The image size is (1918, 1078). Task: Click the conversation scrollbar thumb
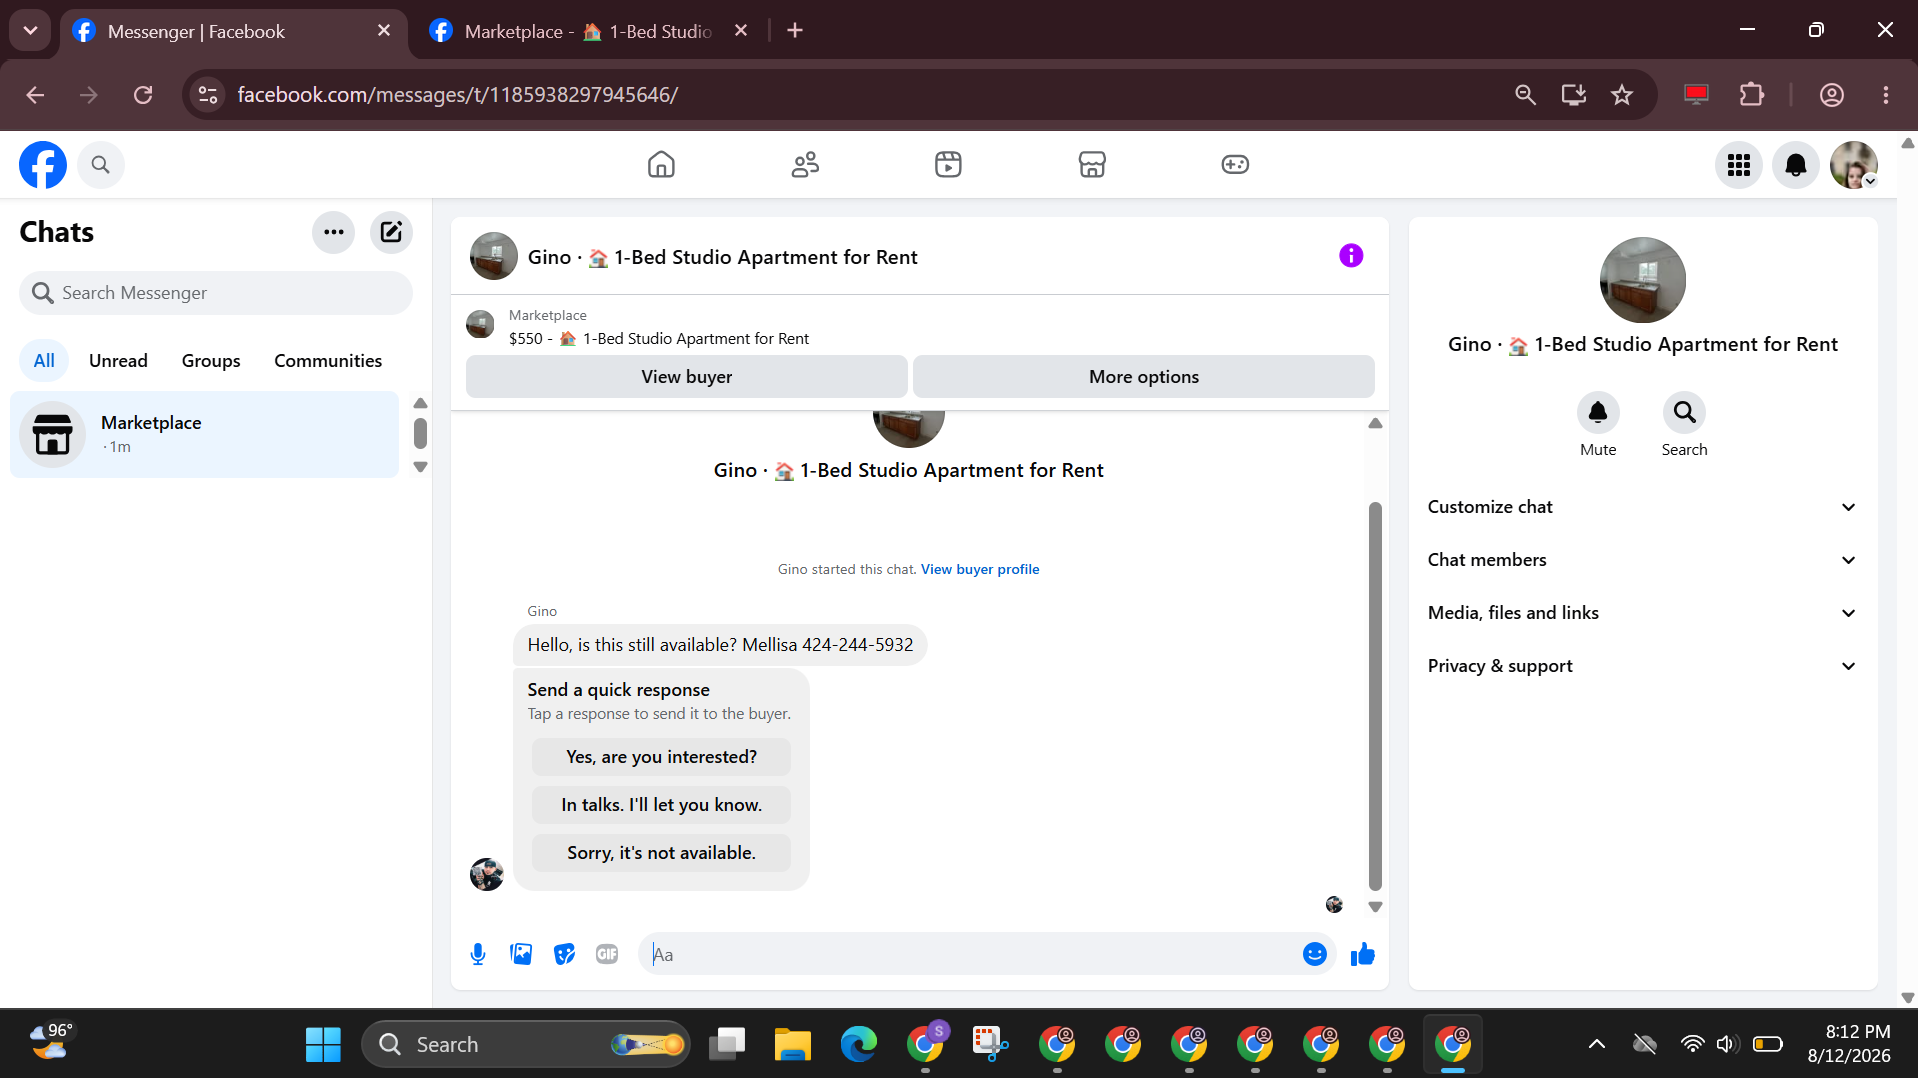click(x=1375, y=696)
